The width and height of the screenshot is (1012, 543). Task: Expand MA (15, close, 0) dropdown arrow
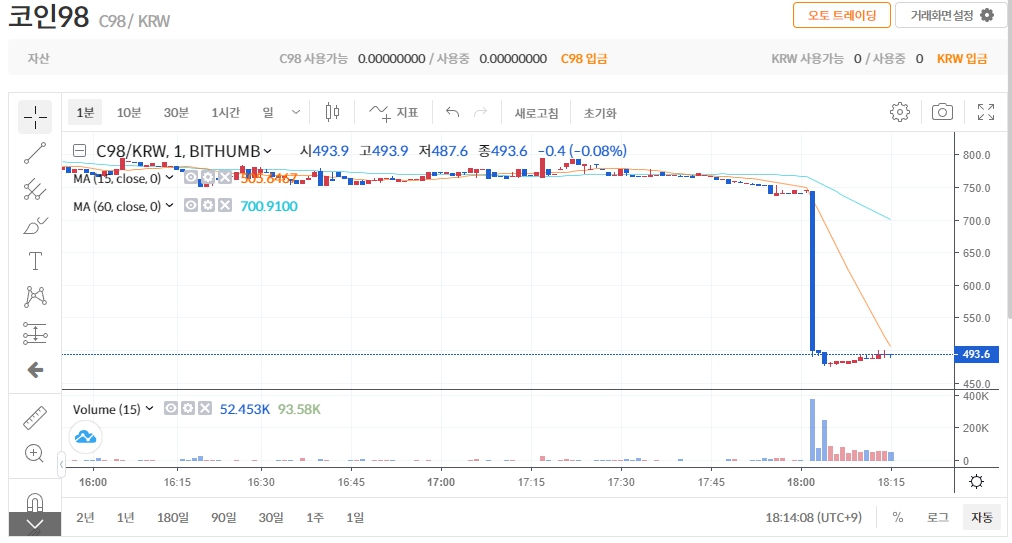pyautogui.click(x=170, y=177)
